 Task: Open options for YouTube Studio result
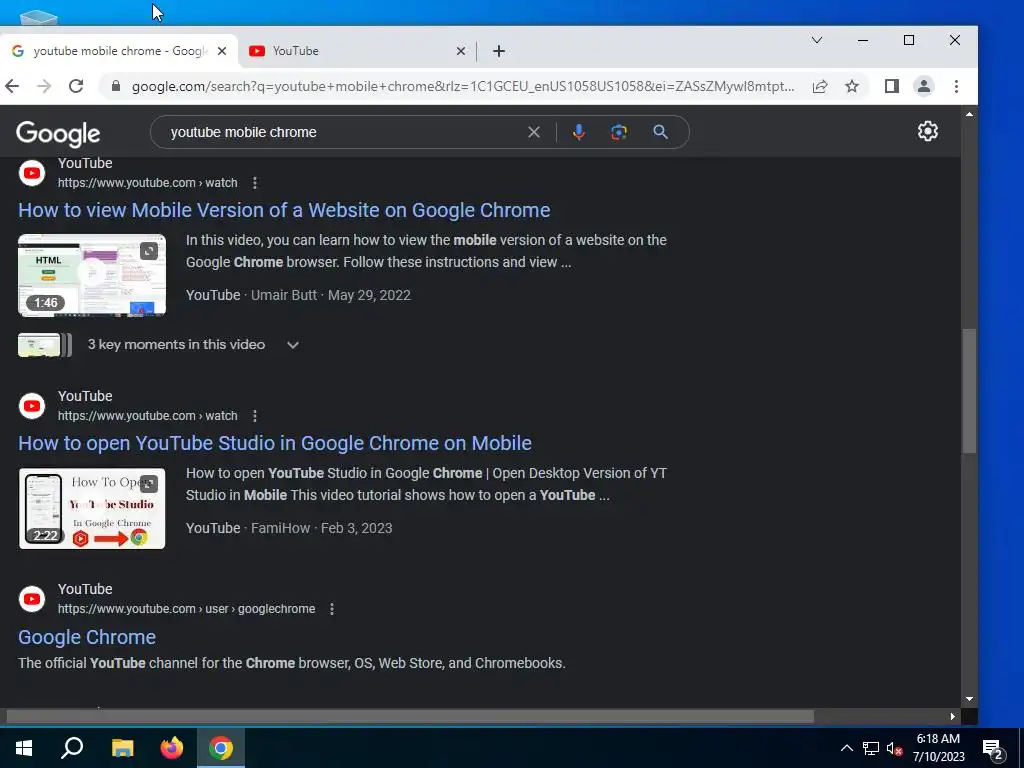255,416
